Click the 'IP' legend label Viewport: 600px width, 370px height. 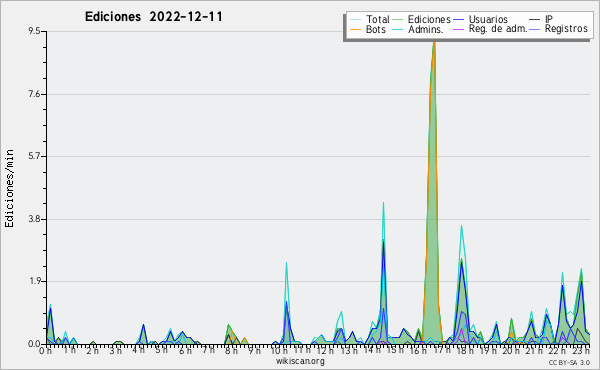click(x=549, y=19)
